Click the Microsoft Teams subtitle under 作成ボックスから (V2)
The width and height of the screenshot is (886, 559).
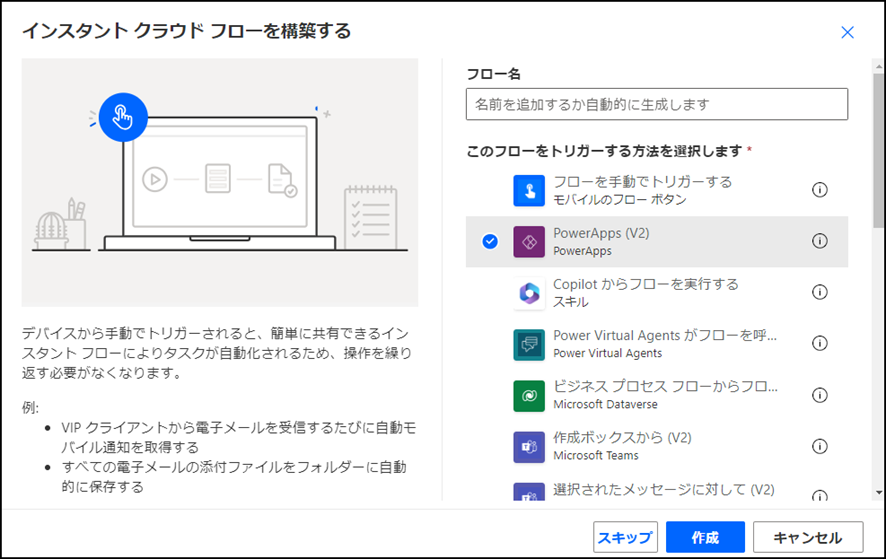click(596, 456)
